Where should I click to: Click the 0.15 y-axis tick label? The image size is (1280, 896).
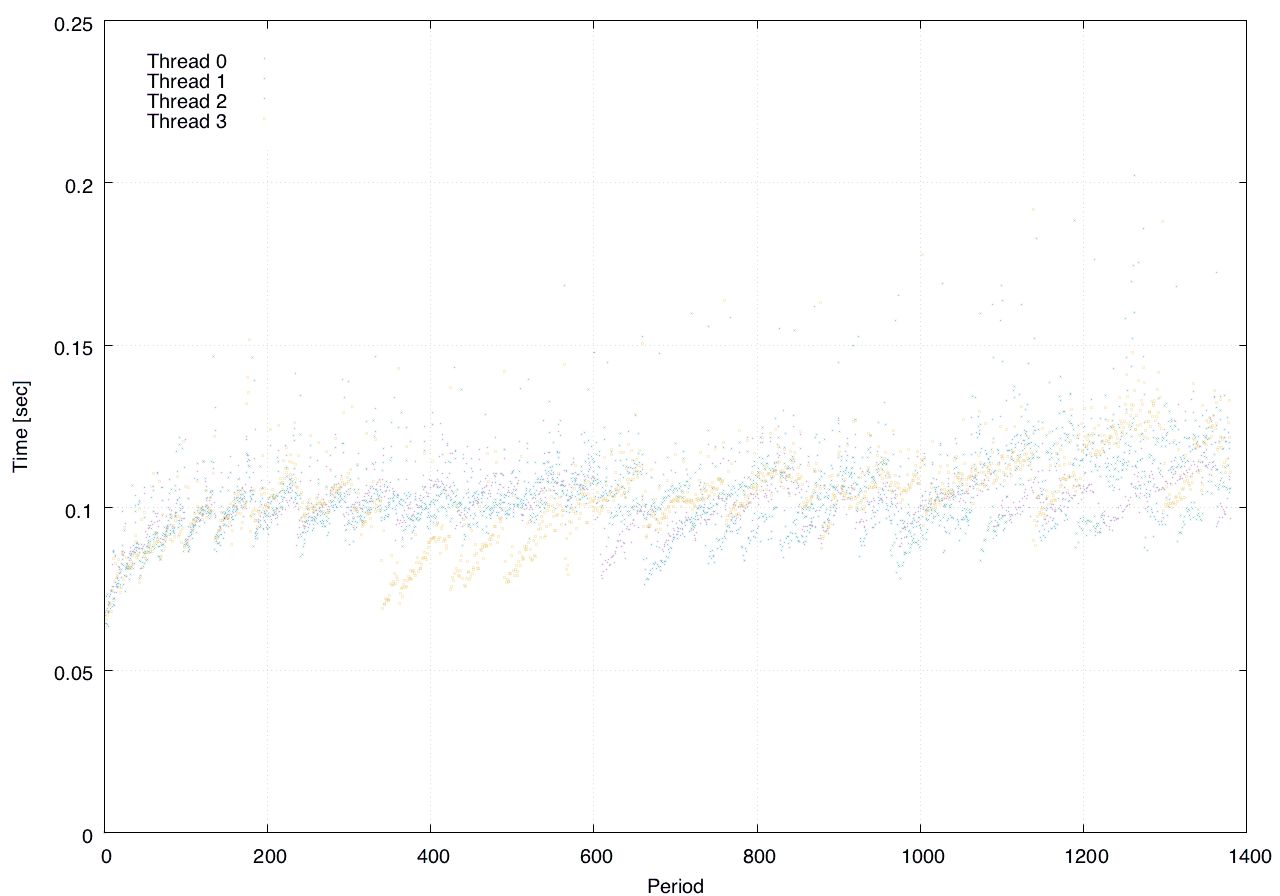pos(72,347)
